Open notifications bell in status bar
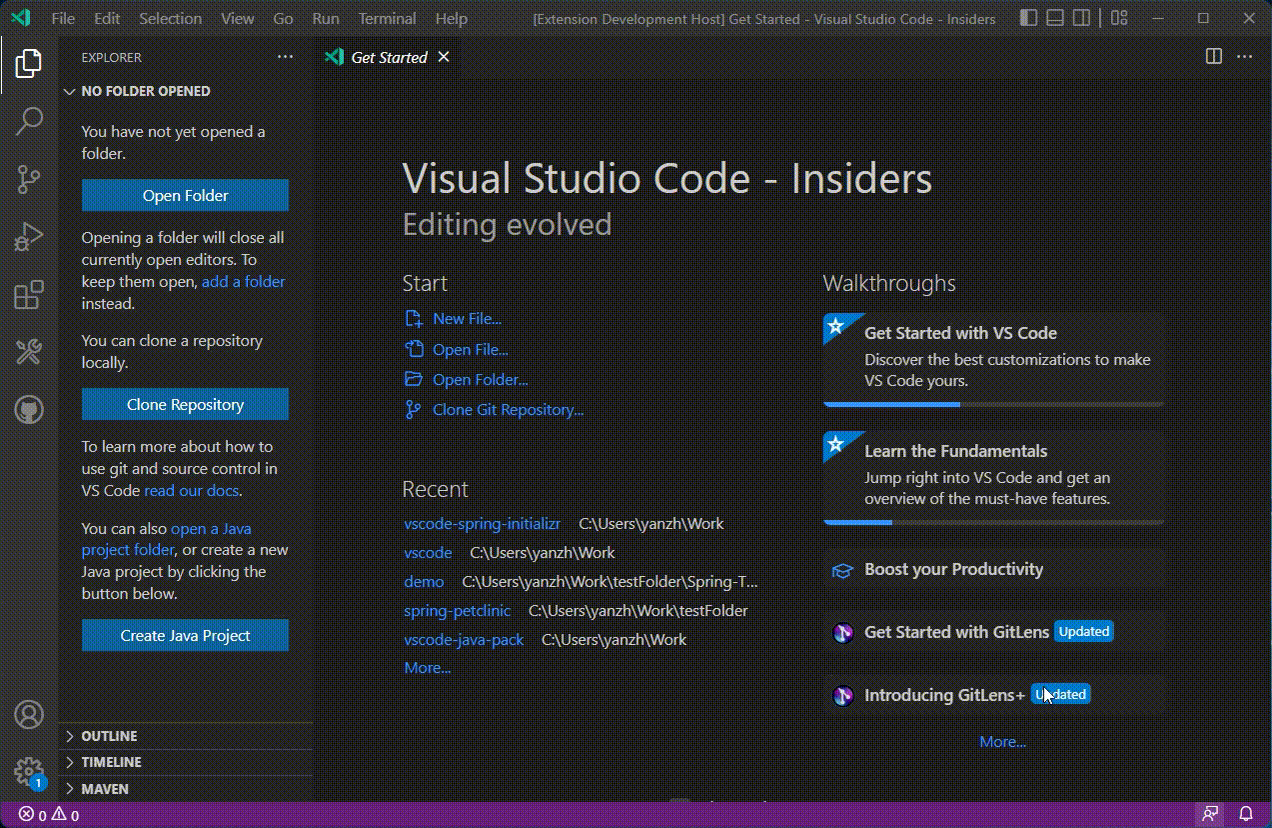Viewport: 1272px width, 828px height. click(1246, 815)
